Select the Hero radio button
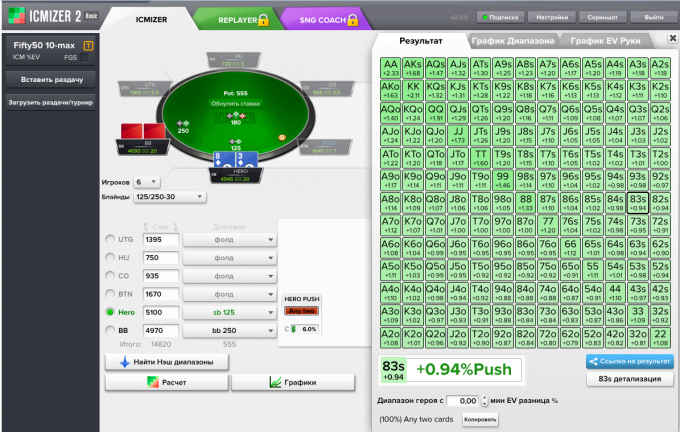Screen dimensions: 680x432 click(110, 312)
